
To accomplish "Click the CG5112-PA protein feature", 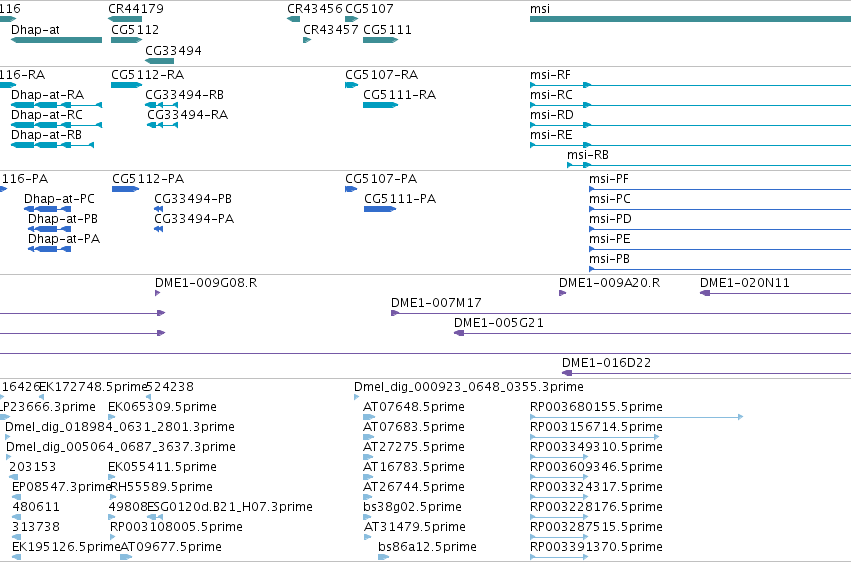I will (x=125, y=189).
